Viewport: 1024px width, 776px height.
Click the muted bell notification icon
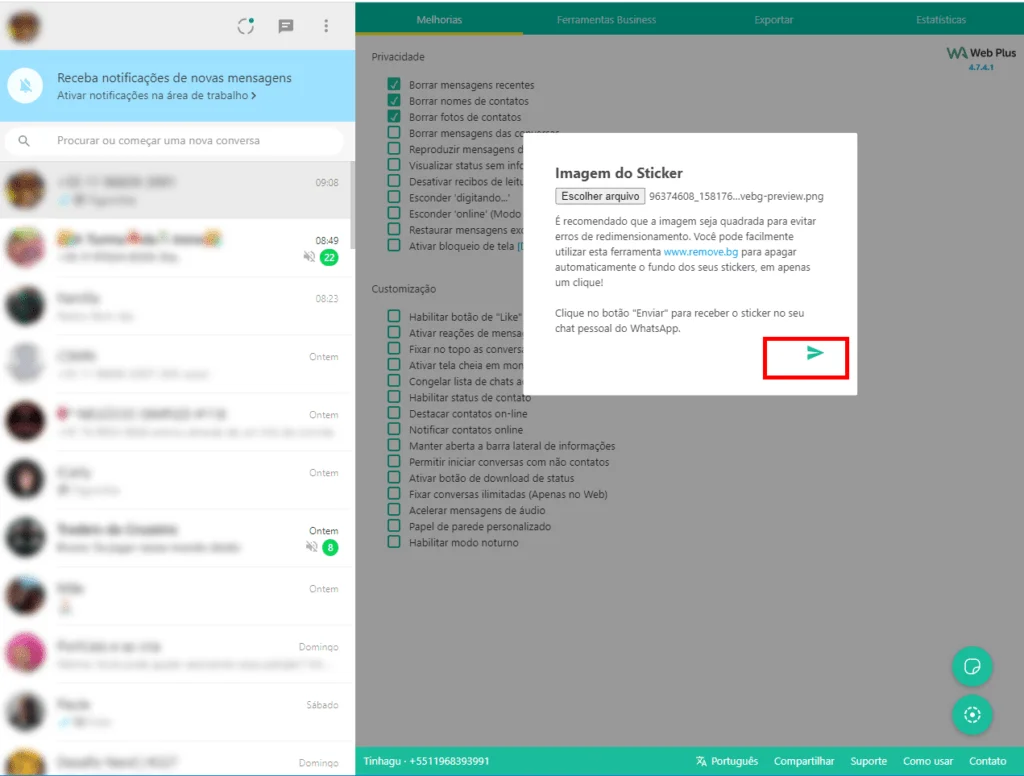tap(25, 86)
